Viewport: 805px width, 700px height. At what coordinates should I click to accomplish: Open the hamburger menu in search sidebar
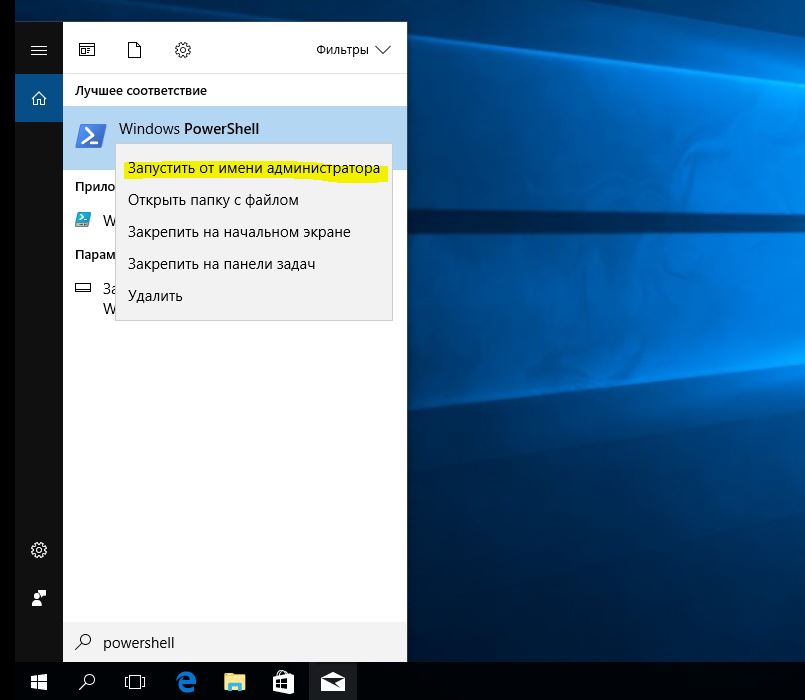(x=39, y=50)
